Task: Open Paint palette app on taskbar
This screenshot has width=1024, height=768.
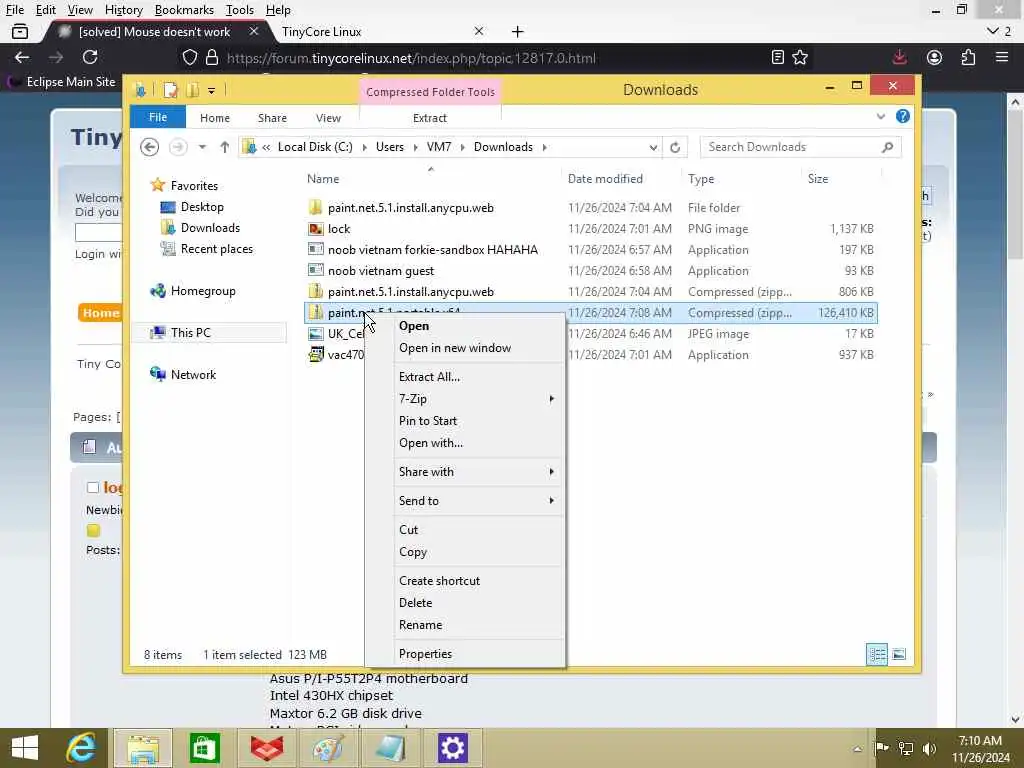Action: pos(328,748)
